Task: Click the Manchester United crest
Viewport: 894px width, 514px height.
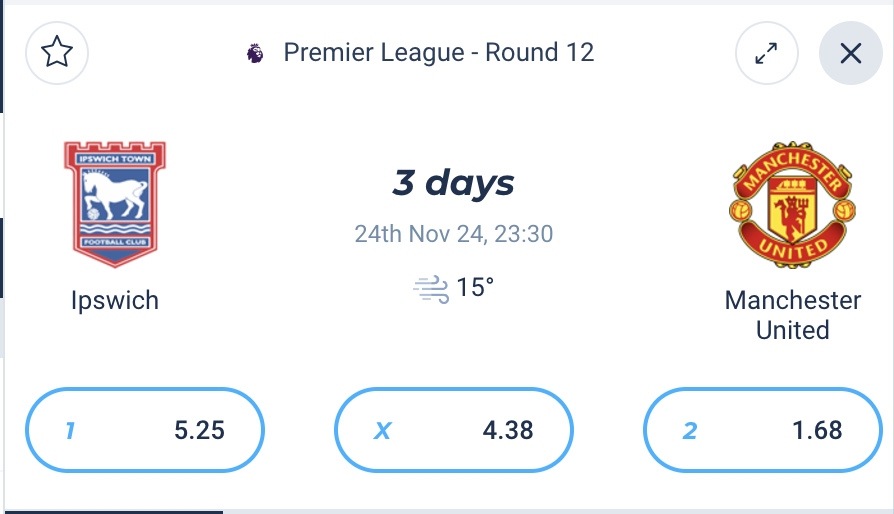Action: point(793,205)
